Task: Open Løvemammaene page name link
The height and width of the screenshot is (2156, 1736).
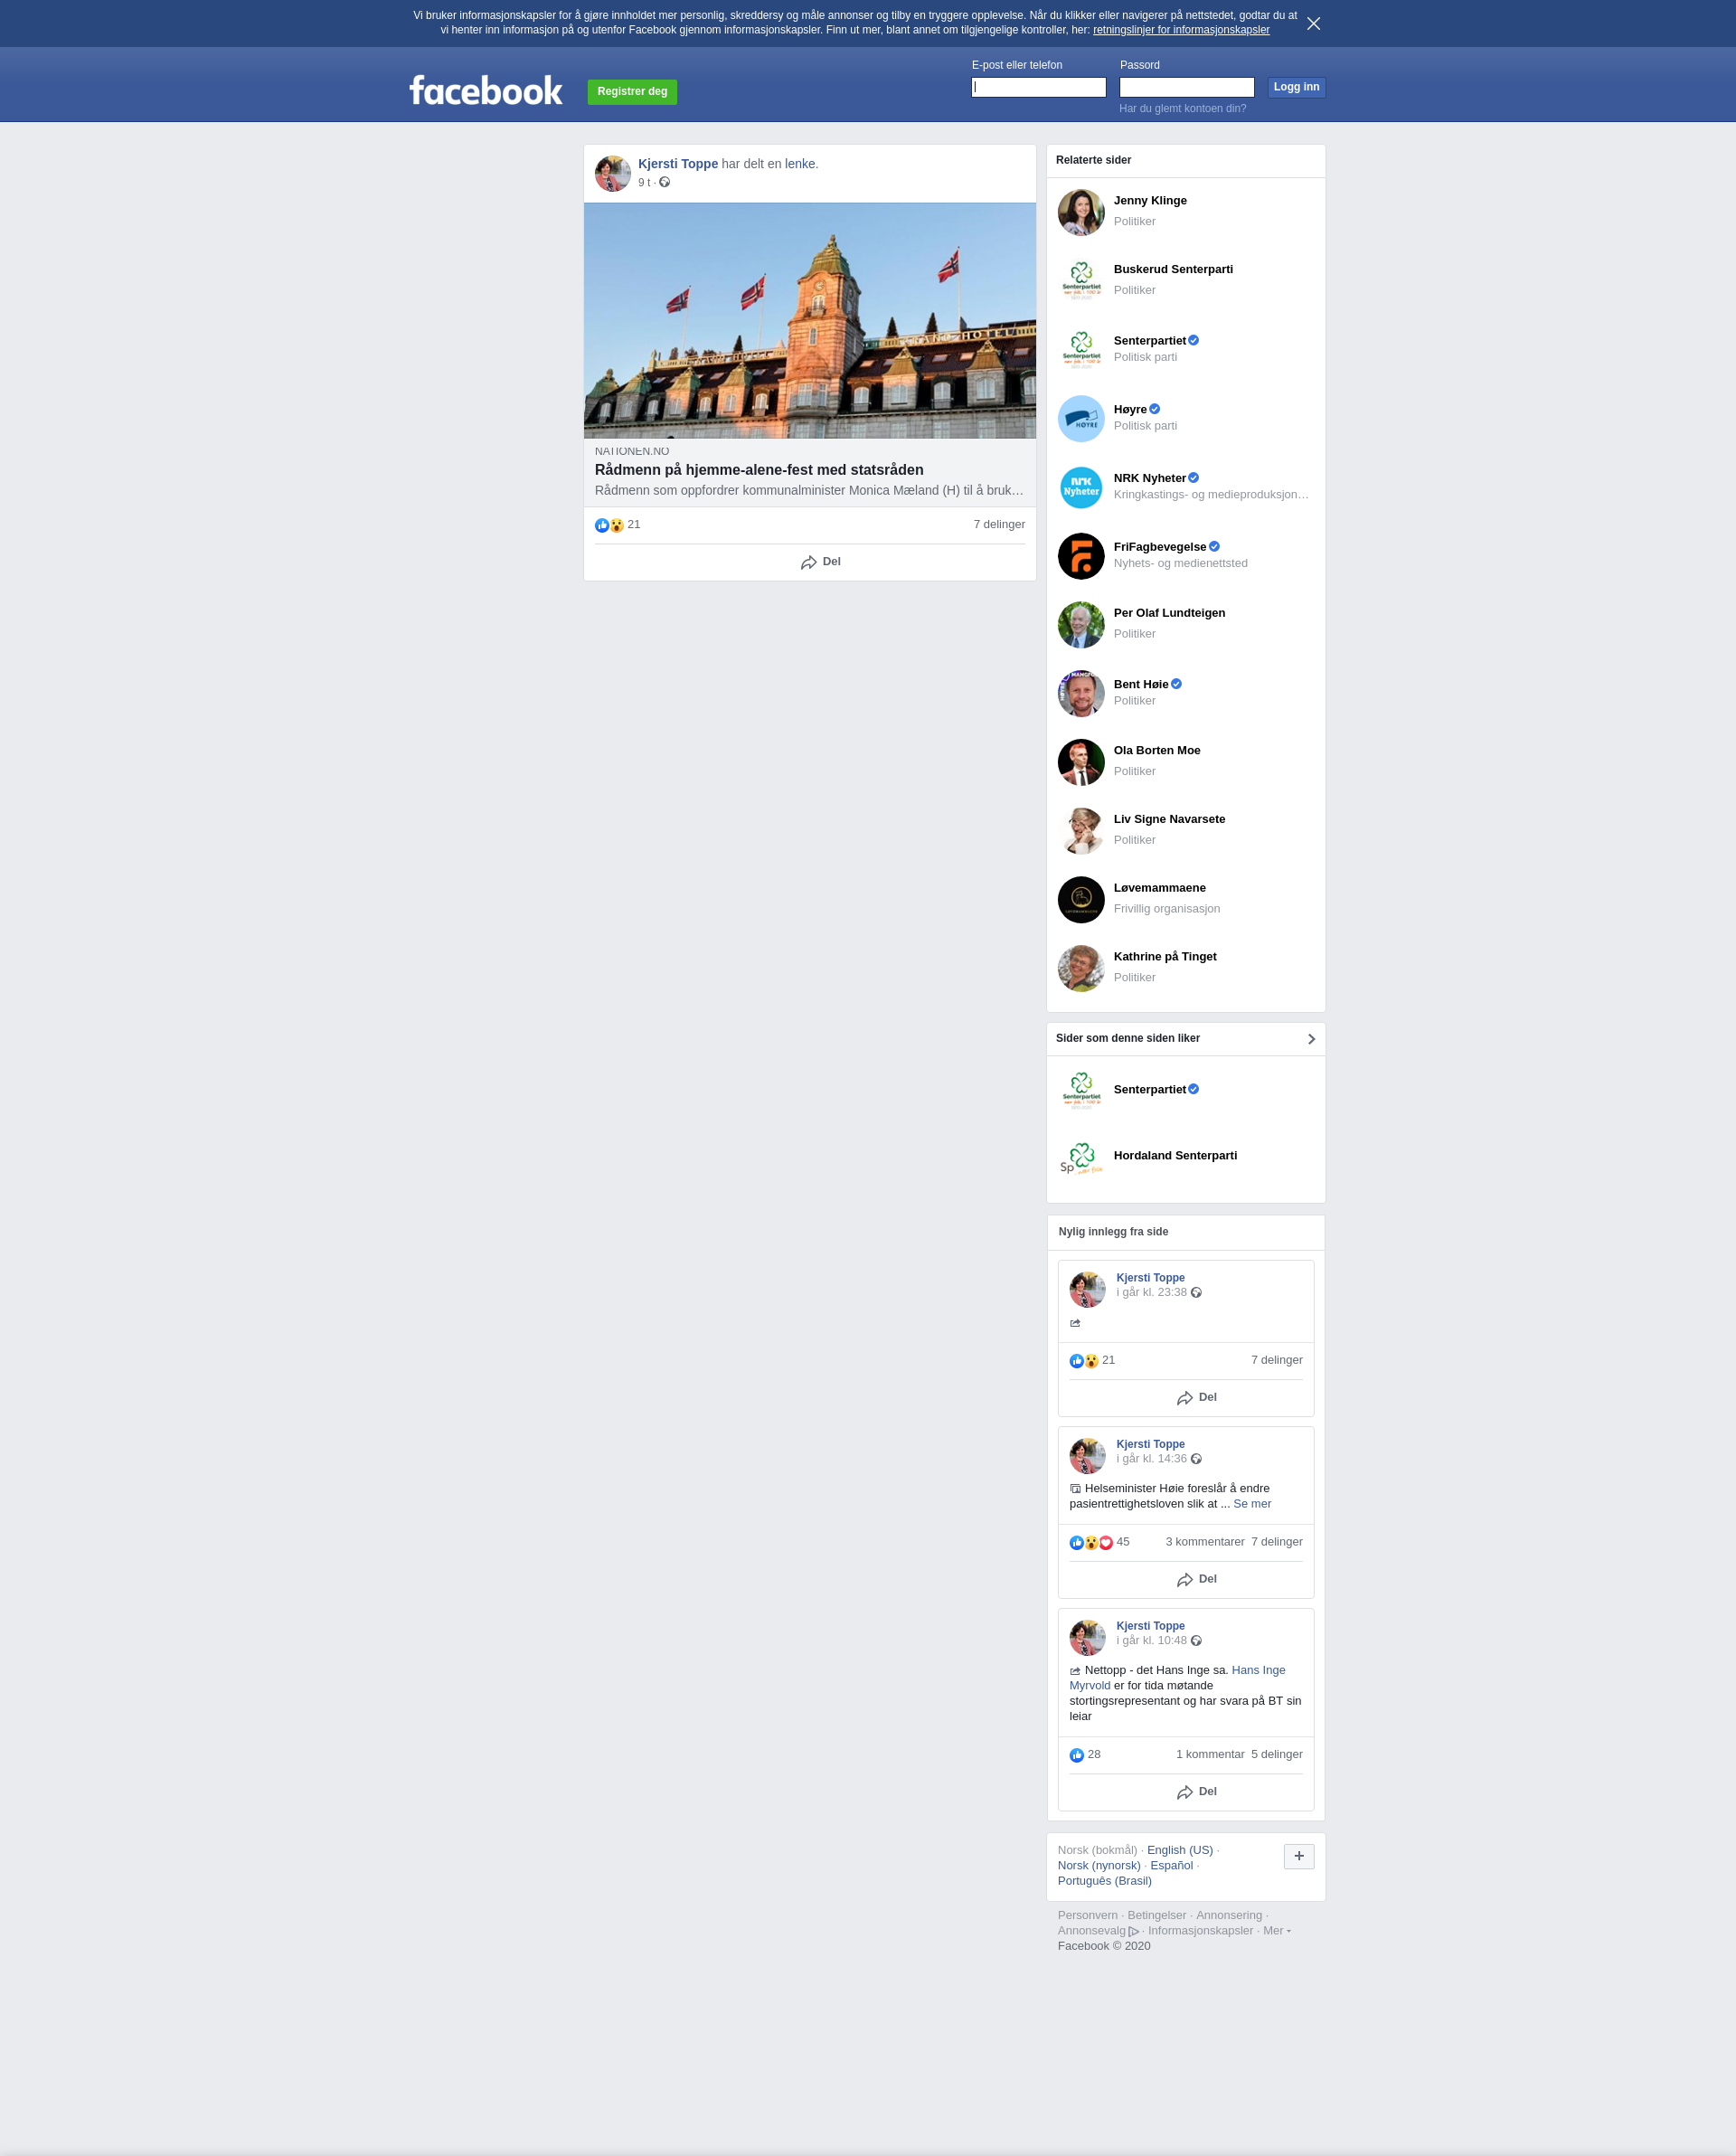Action: point(1160,888)
